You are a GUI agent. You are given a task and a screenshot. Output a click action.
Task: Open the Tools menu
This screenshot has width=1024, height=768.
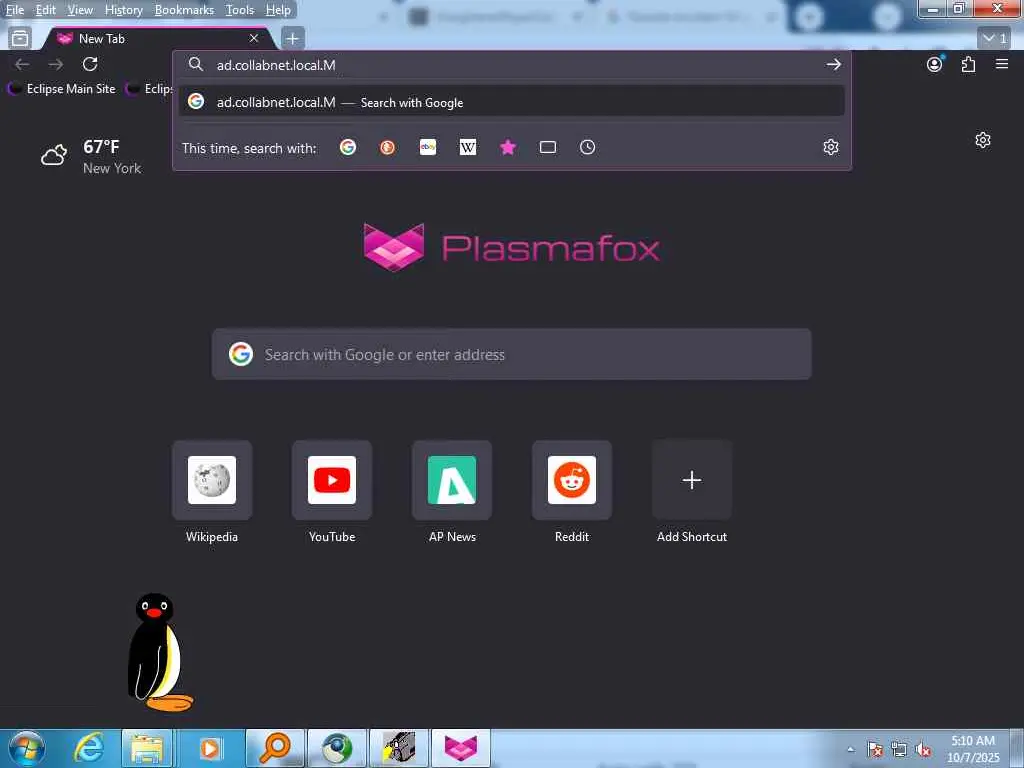click(240, 10)
